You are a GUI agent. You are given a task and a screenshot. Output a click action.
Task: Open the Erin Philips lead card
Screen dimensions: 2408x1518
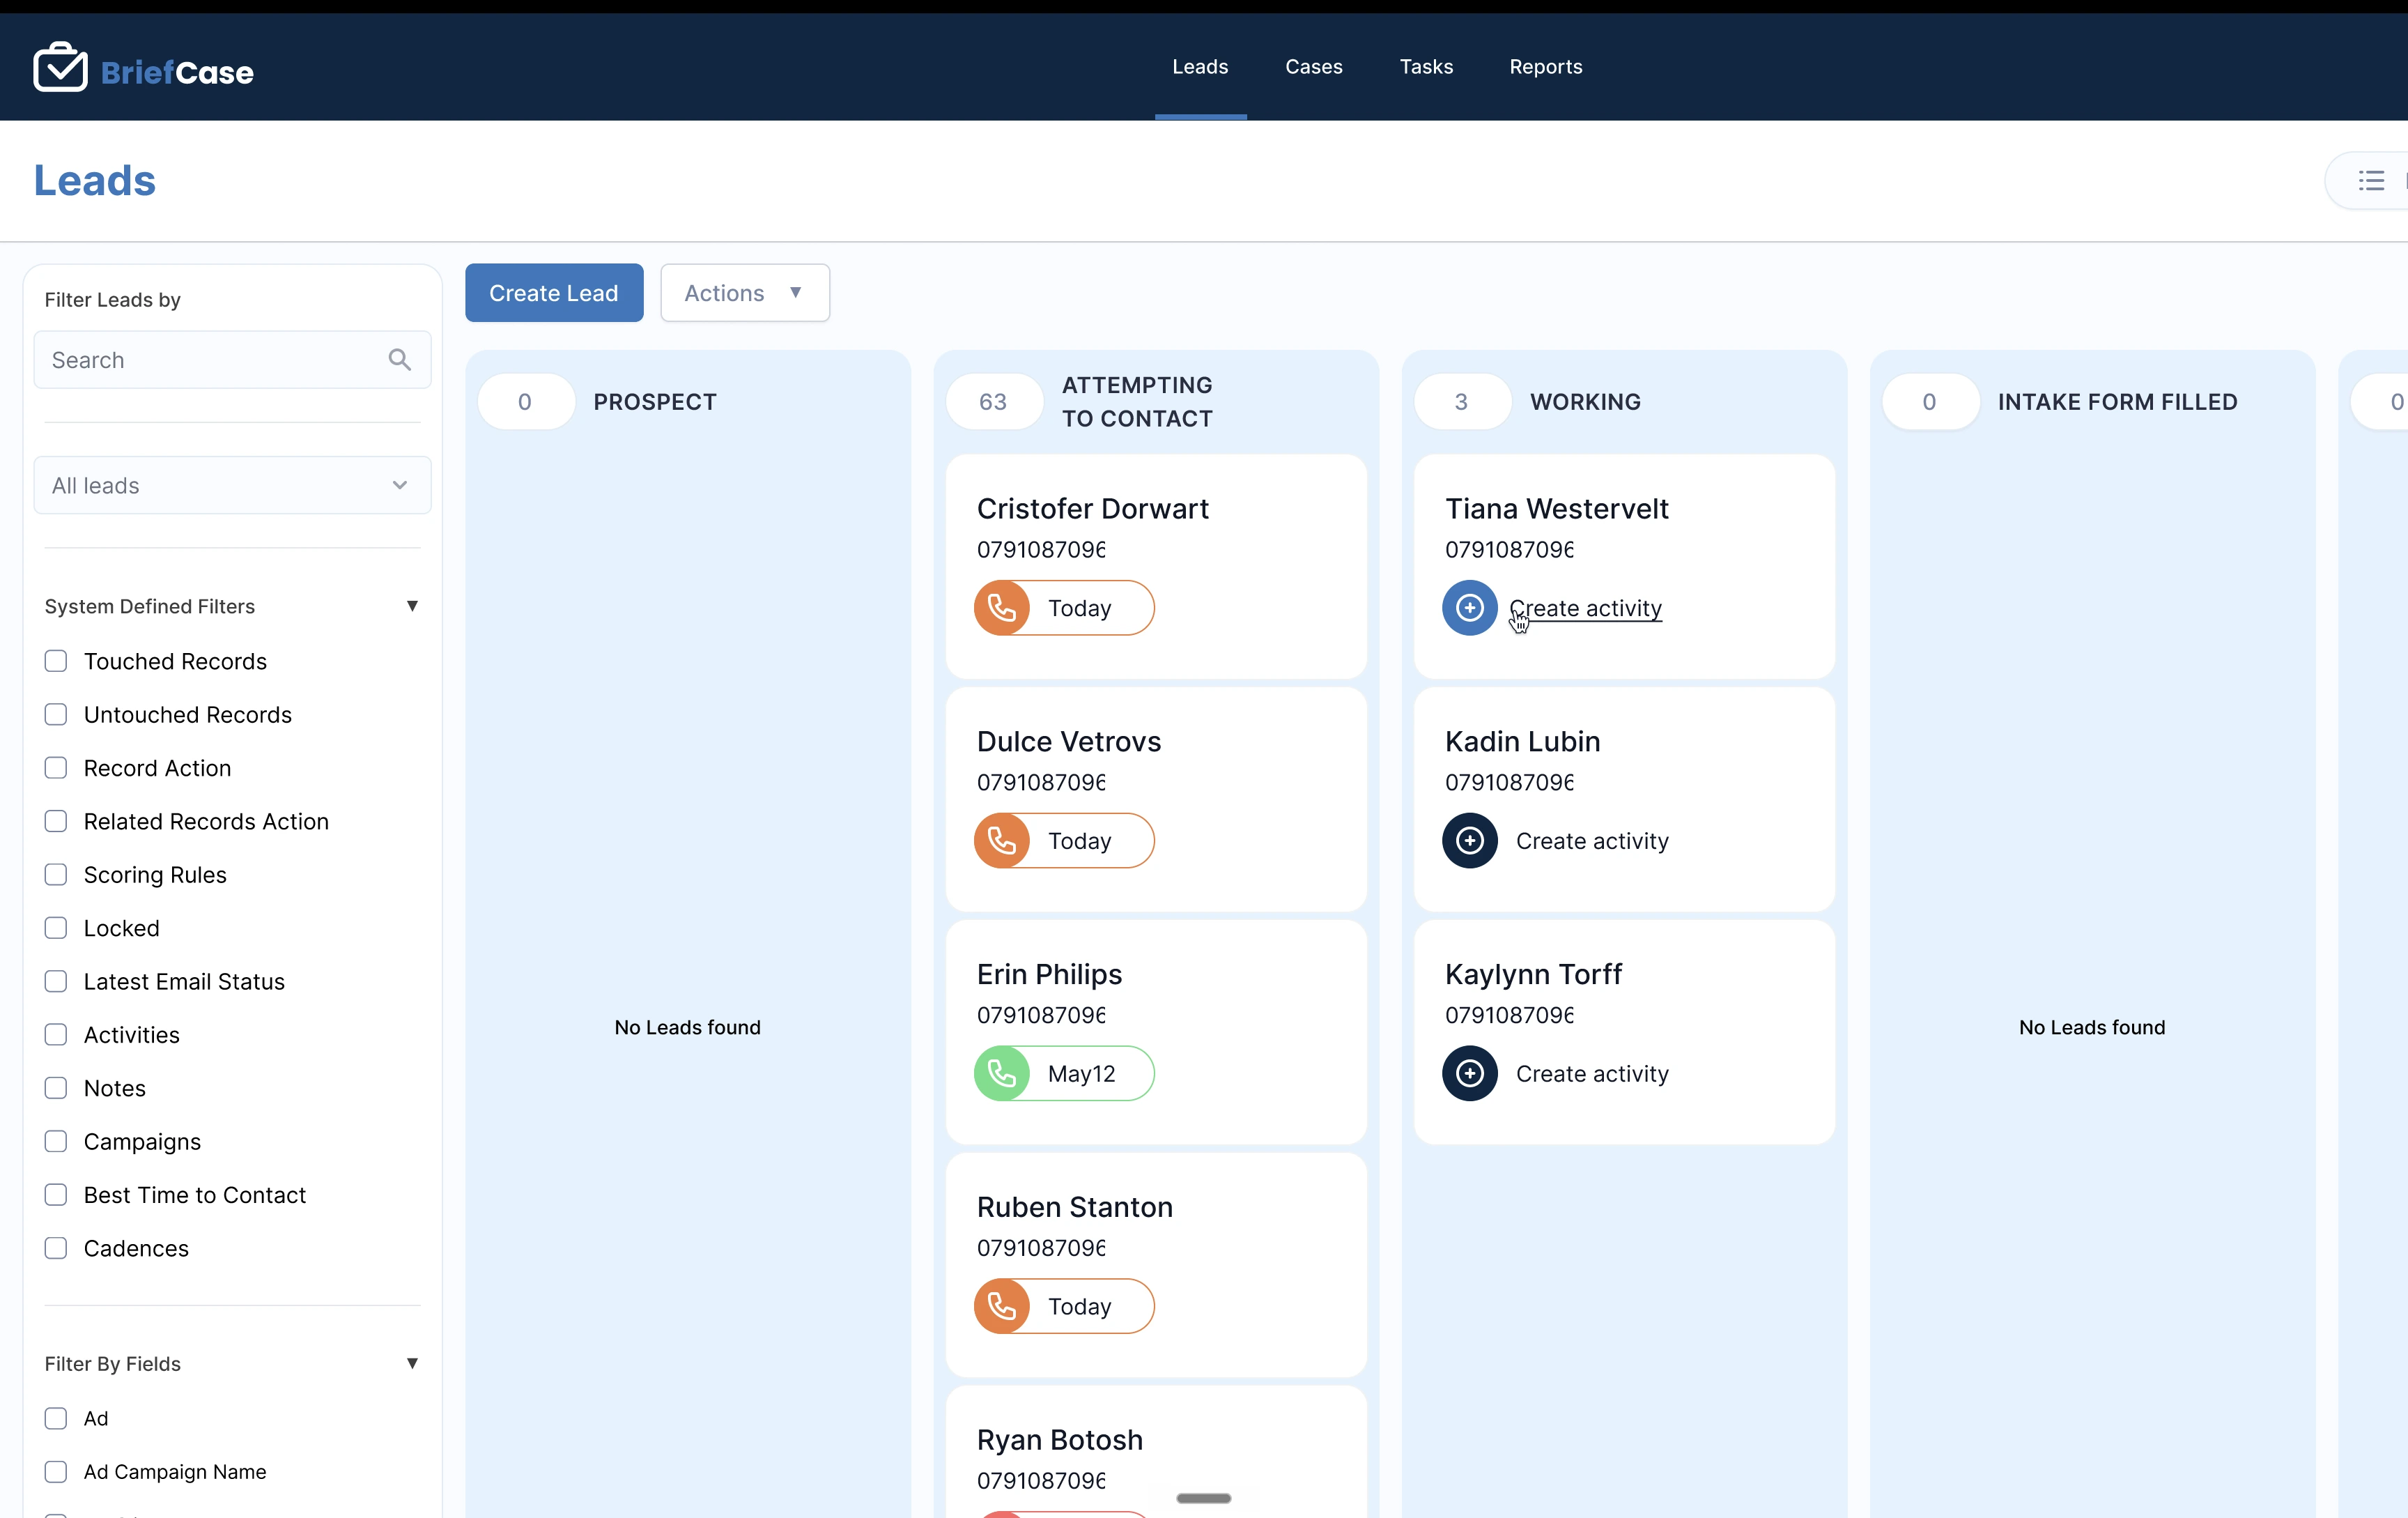1156,1033
